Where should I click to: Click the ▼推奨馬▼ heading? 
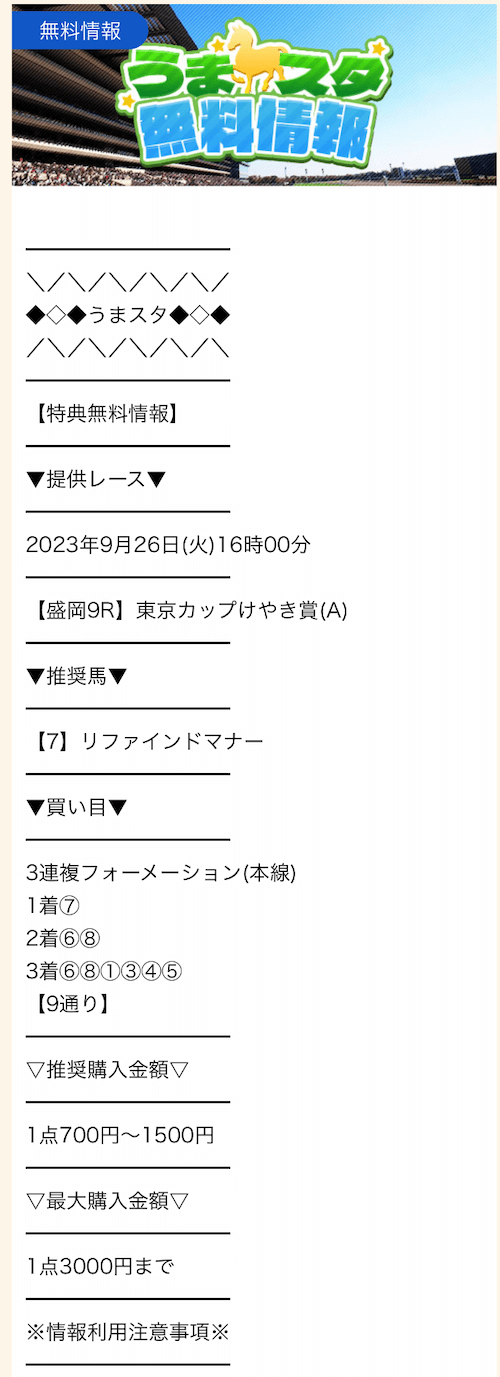point(77,676)
